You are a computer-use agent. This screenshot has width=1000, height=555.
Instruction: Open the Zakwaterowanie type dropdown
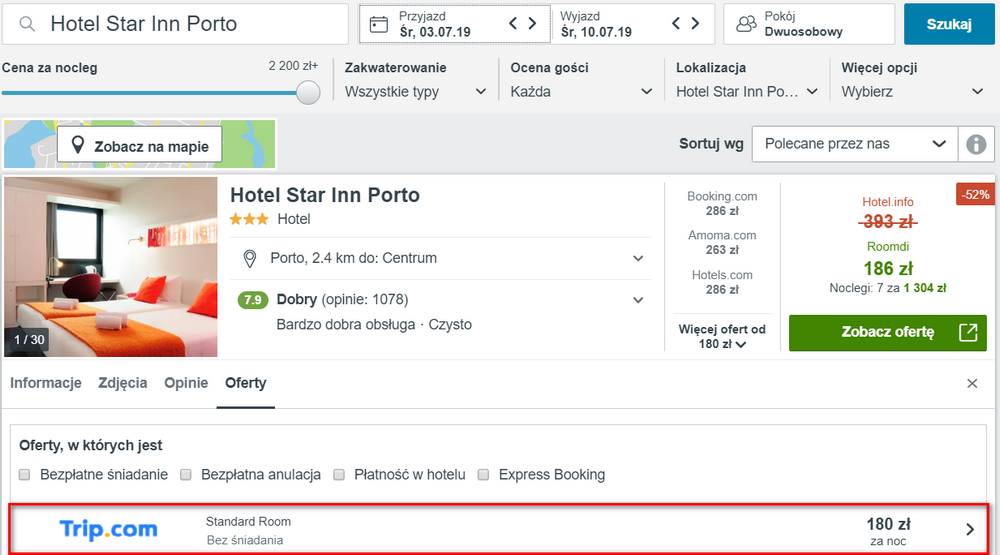click(416, 92)
